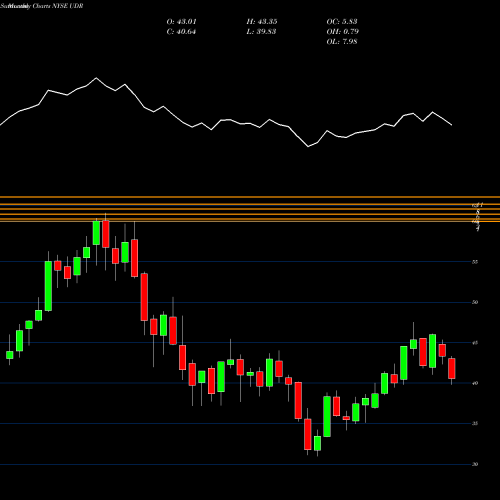
Task: Click the 35 price axis label
Action: tap(475, 424)
